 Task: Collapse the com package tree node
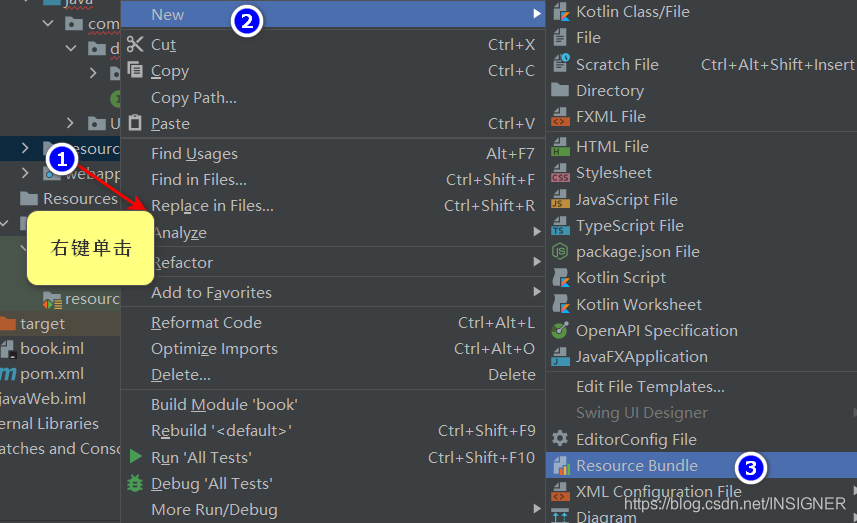48,23
